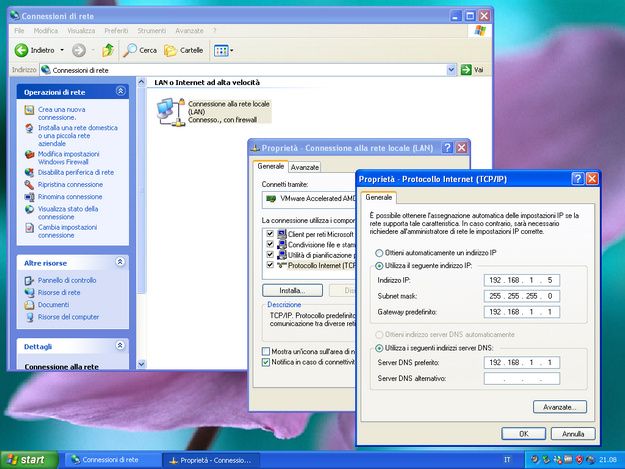Click Annulla in TCP/IP dialog
The height and width of the screenshot is (469, 625).
(573, 434)
